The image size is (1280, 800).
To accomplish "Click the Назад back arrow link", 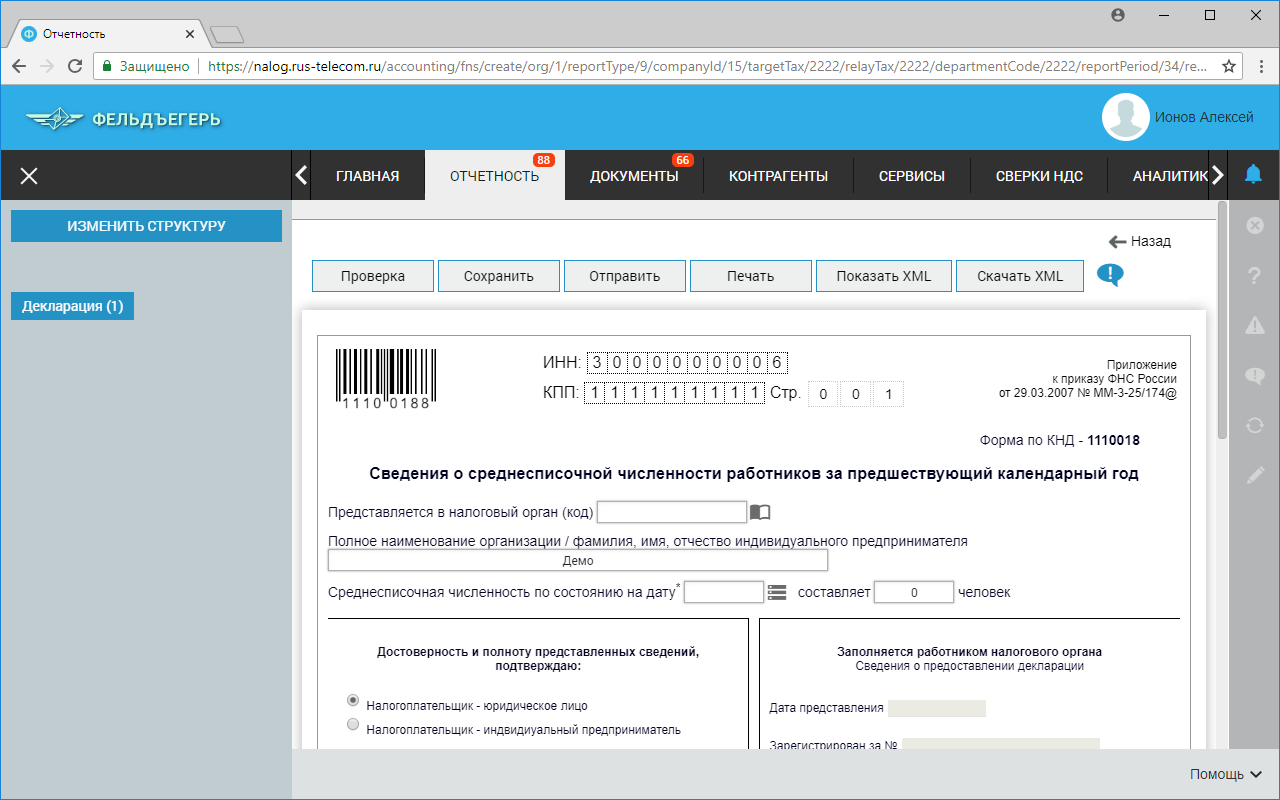I will pyautogui.click(x=1140, y=241).
